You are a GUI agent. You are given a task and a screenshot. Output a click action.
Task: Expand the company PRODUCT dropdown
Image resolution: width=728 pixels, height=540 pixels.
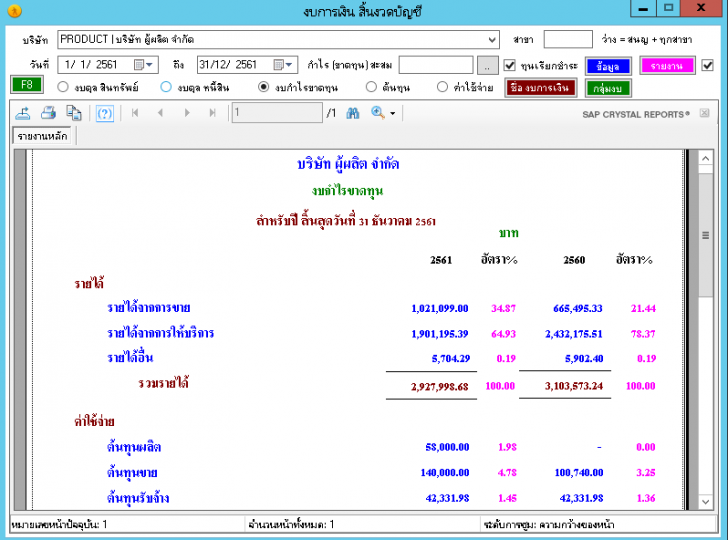pyautogui.click(x=492, y=39)
